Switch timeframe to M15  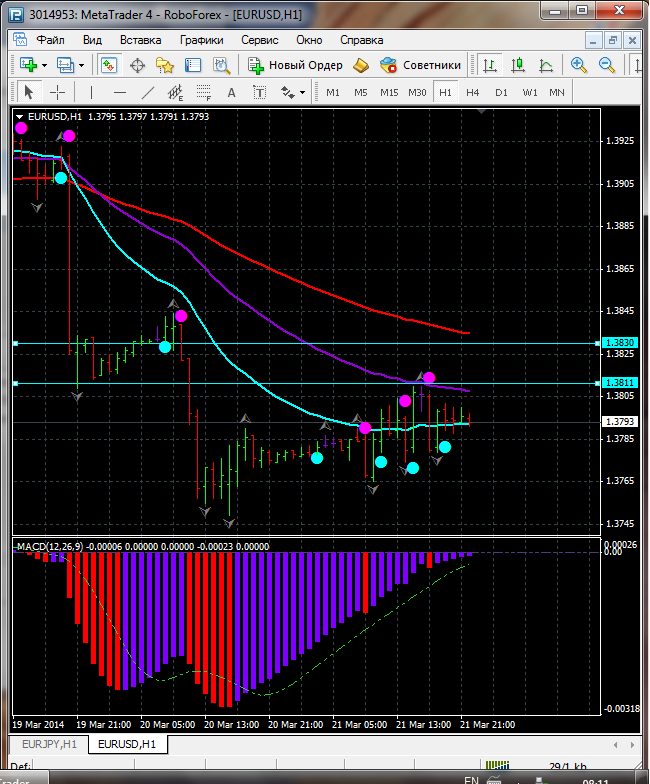(x=389, y=92)
